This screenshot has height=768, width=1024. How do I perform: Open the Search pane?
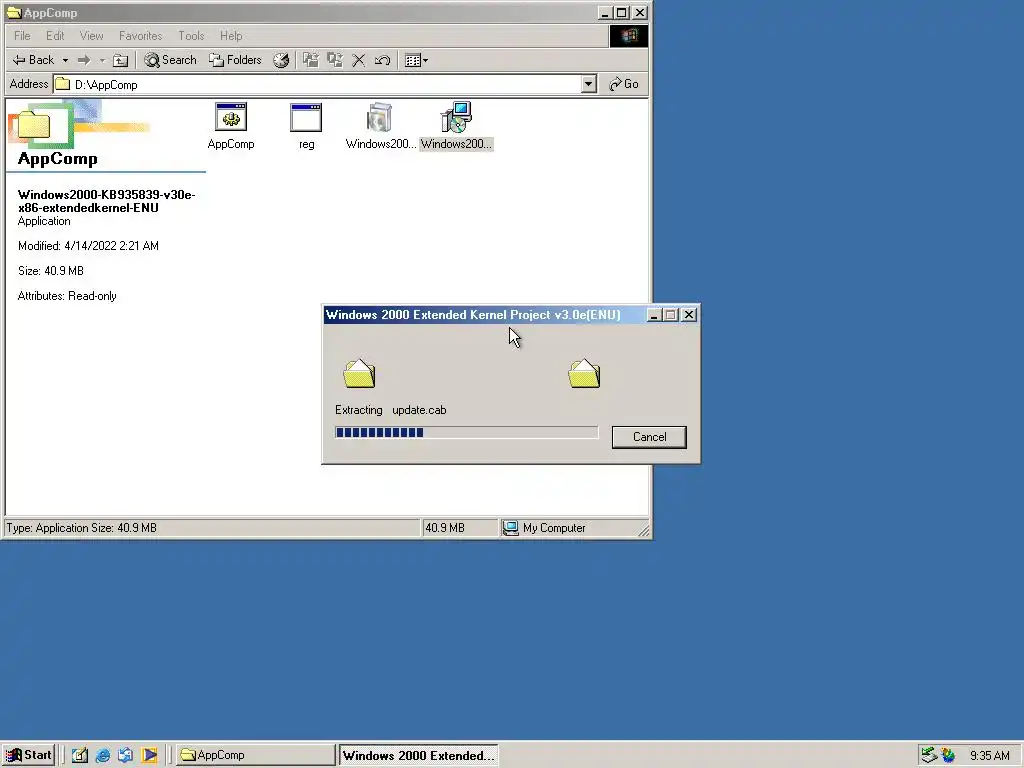(170, 60)
